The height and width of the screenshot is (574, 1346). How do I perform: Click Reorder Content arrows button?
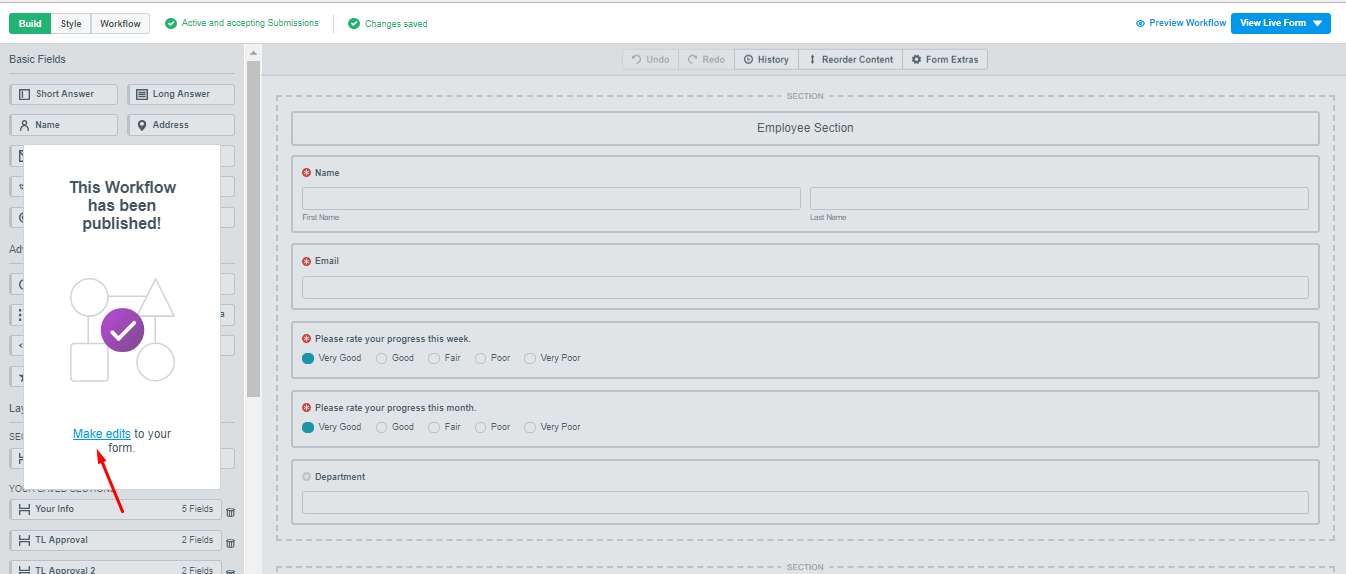[x=850, y=60]
